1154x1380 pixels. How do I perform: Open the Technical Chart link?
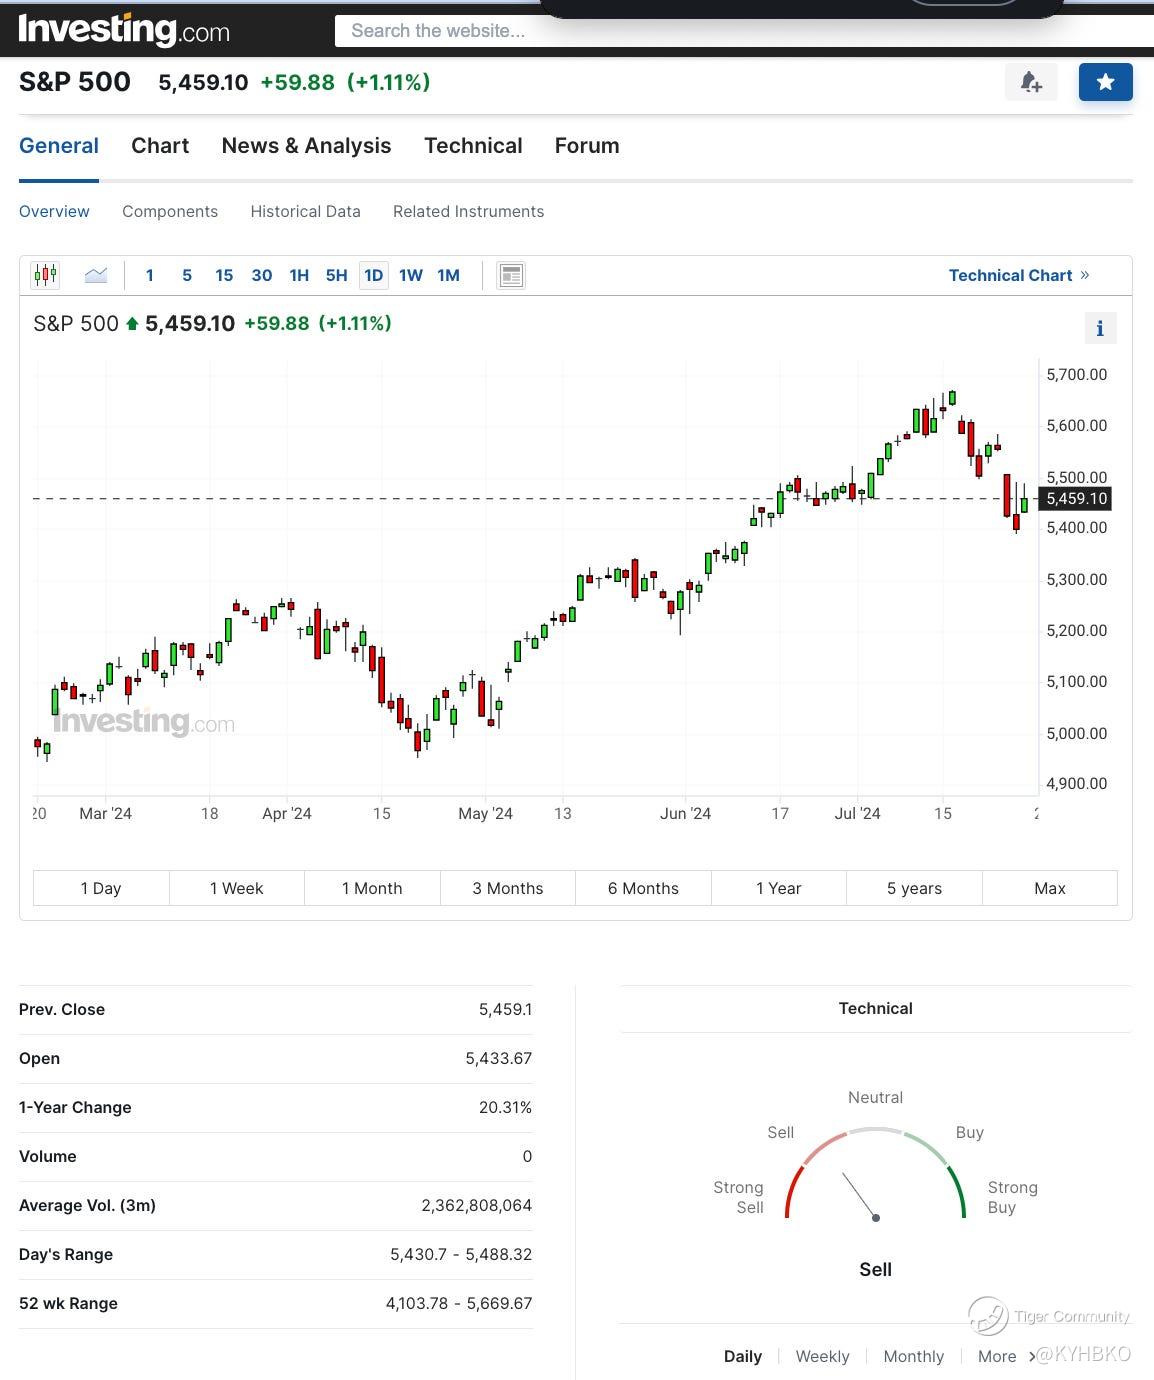click(x=1019, y=275)
